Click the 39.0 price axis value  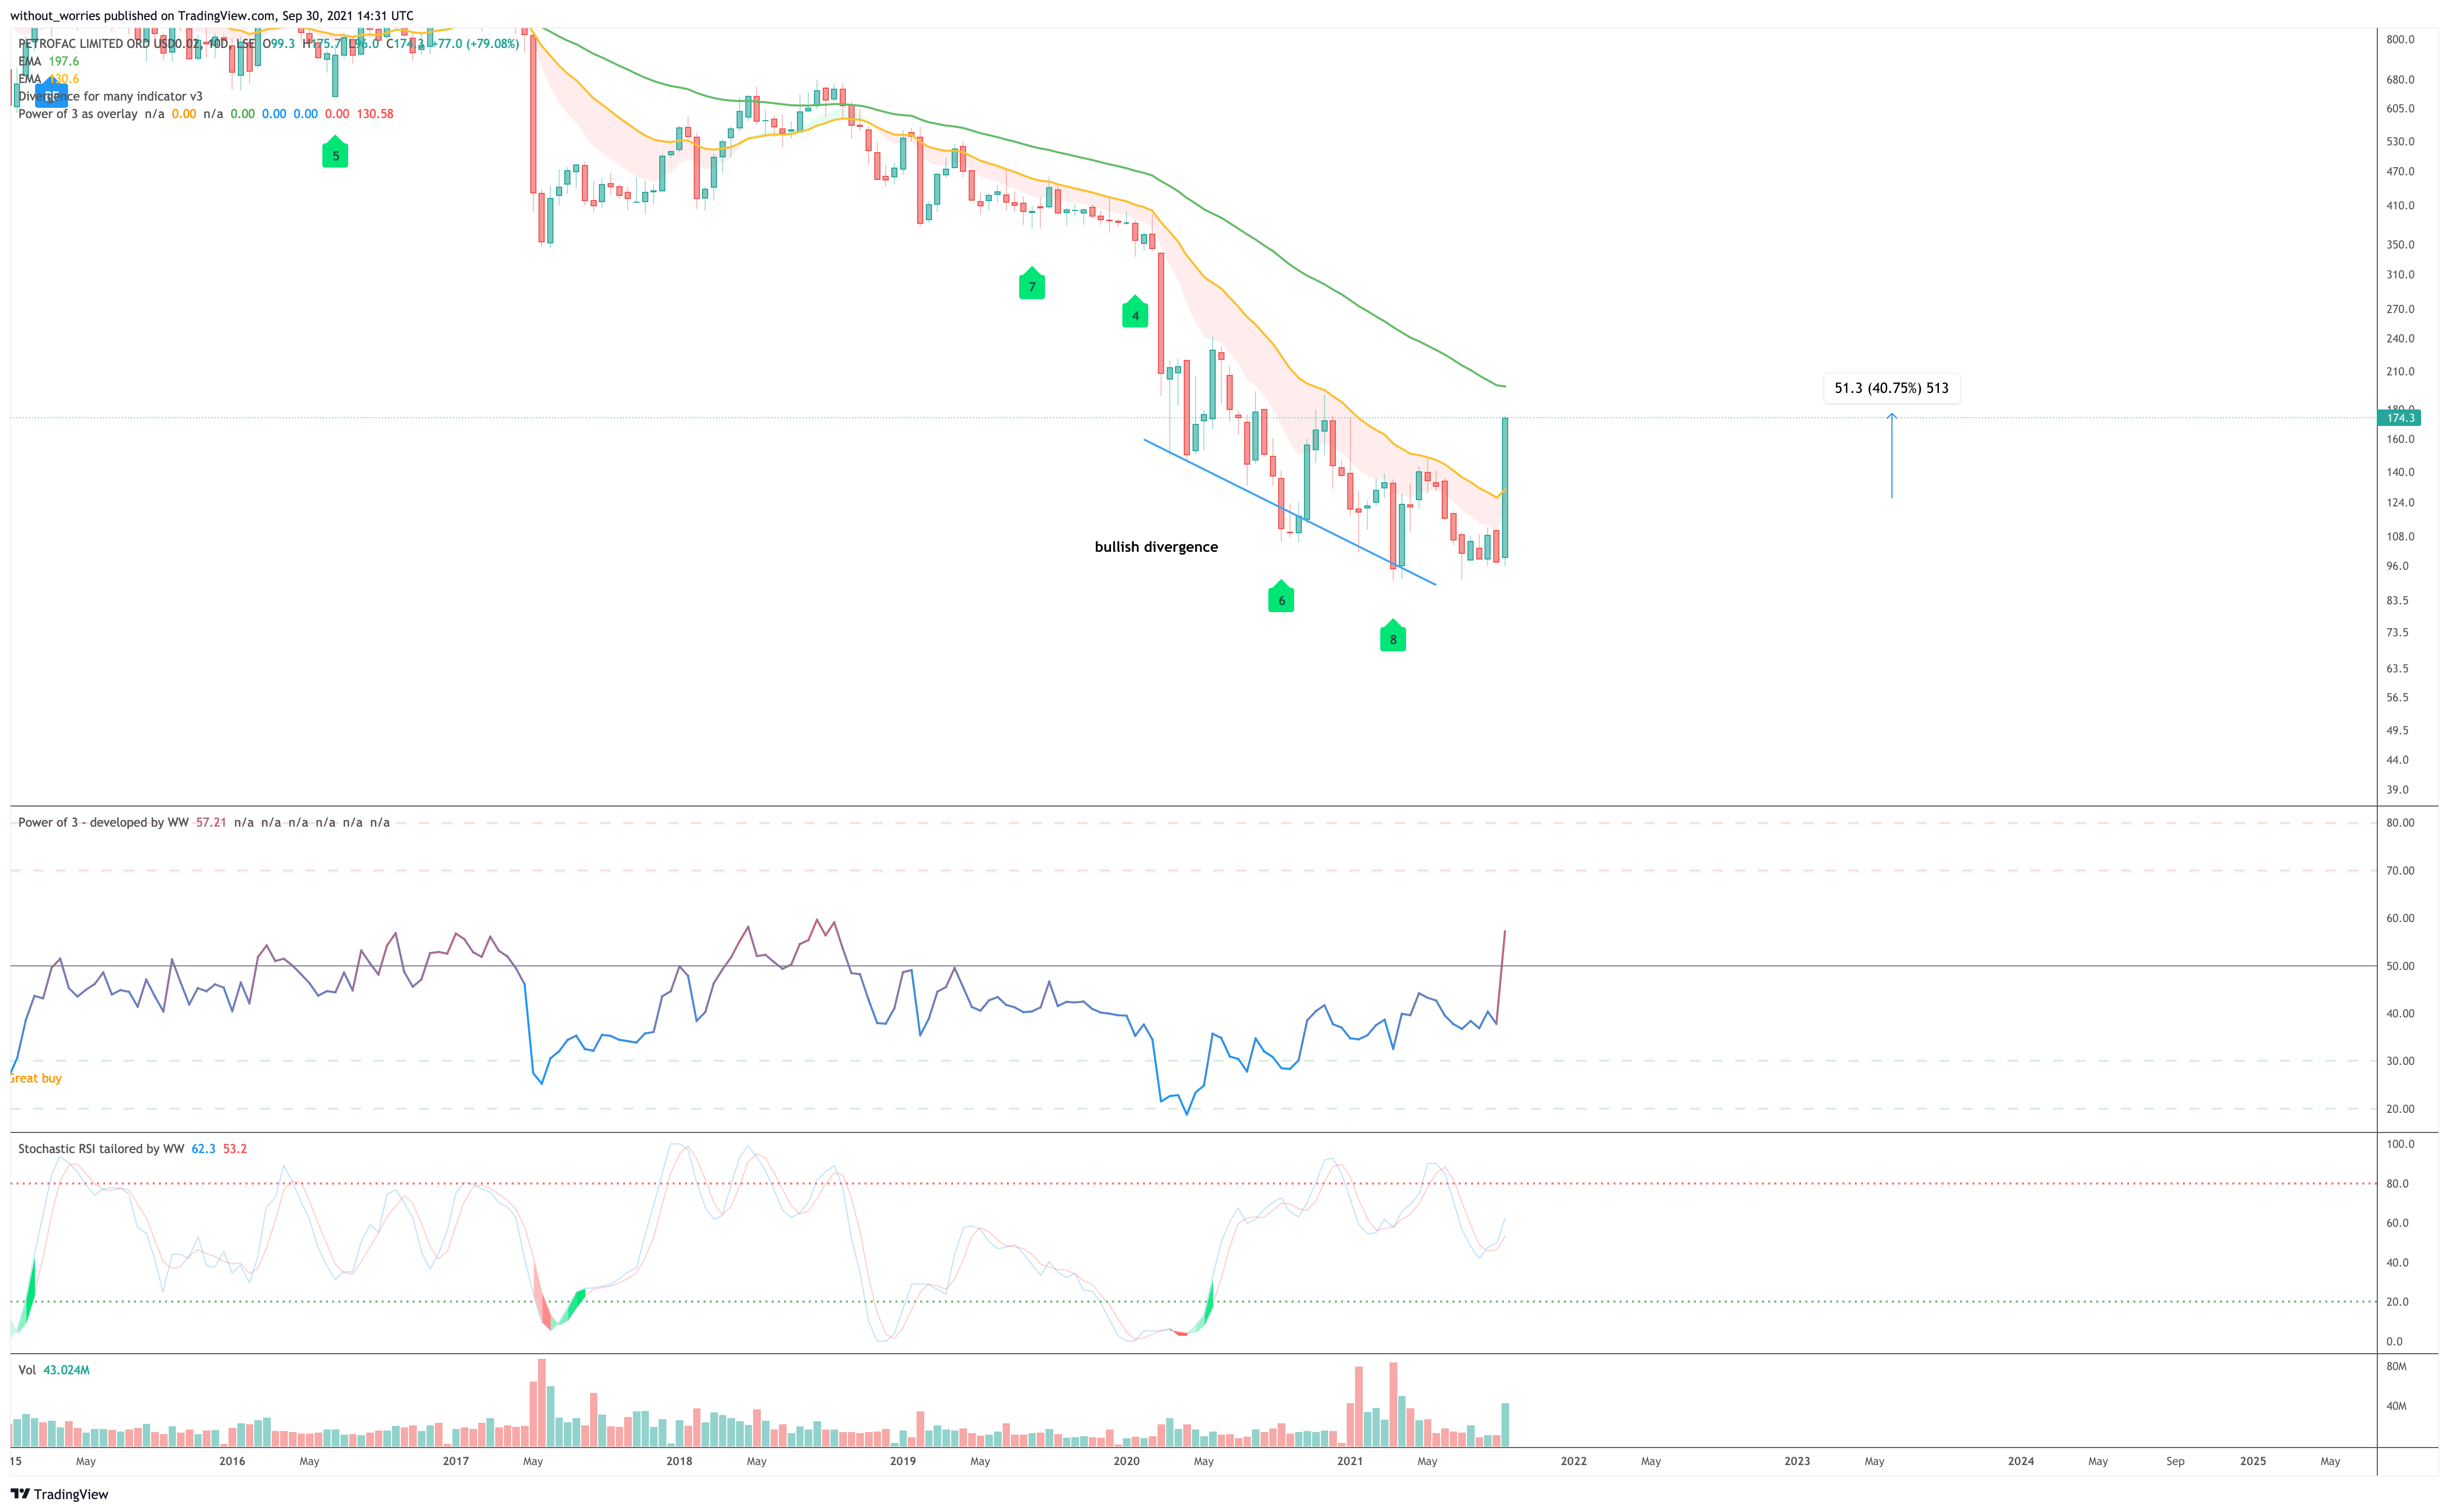tap(2397, 790)
